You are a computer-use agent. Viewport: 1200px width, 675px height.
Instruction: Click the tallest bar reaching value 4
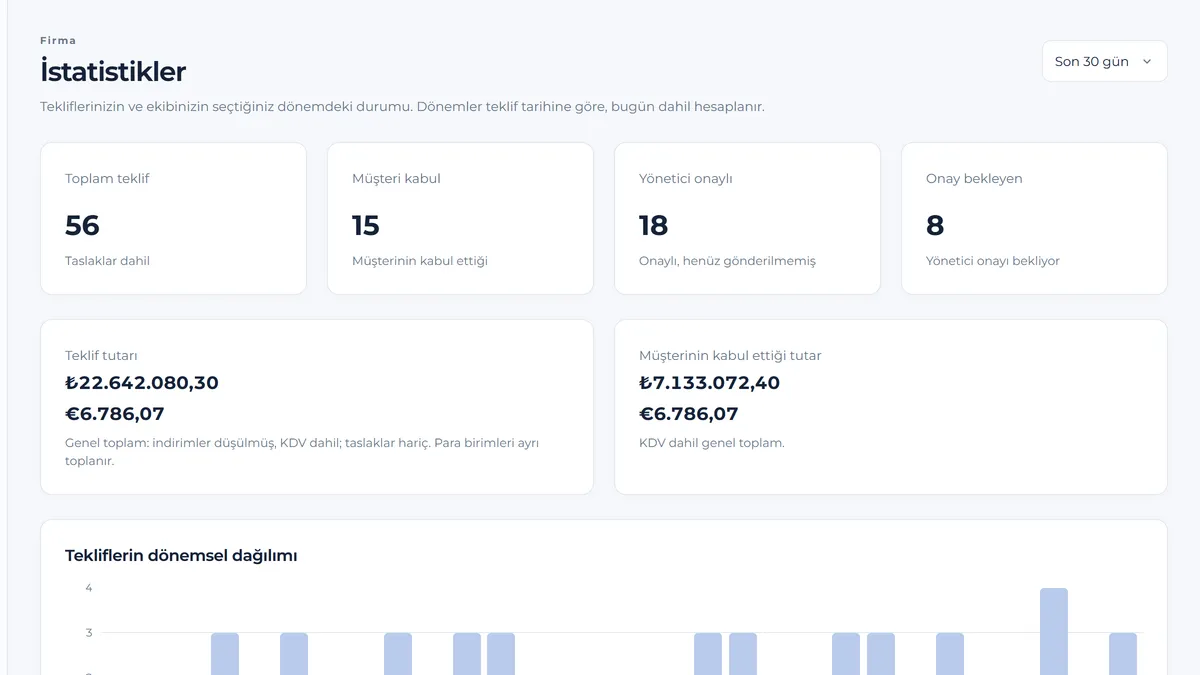[1054, 631]
